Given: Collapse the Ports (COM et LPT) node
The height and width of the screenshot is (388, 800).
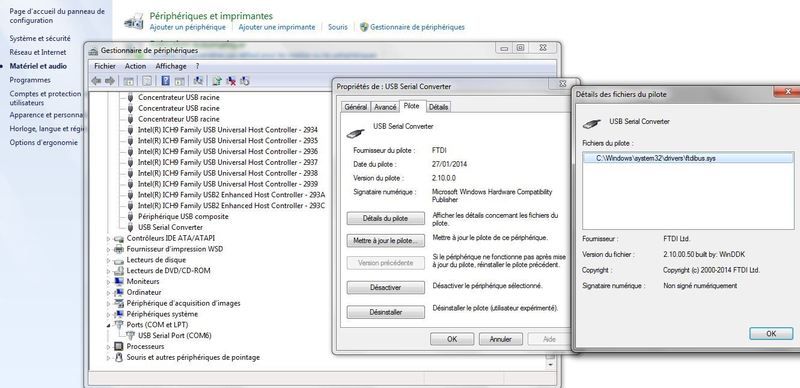Looking at the screenshot, I should (108, 325).
